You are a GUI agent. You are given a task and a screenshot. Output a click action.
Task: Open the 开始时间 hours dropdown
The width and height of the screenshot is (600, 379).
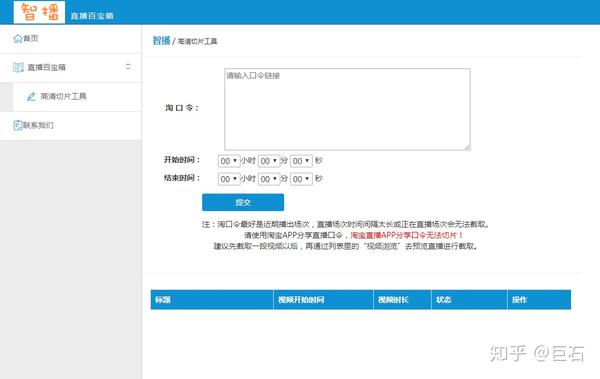(x=229, y=161)
